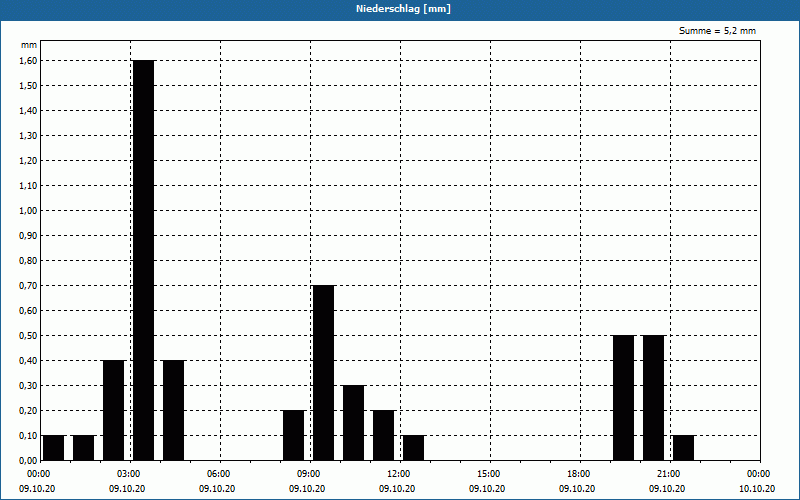
Task: Click the 03:00 time axis label
Action: click(x=129, y=474)
